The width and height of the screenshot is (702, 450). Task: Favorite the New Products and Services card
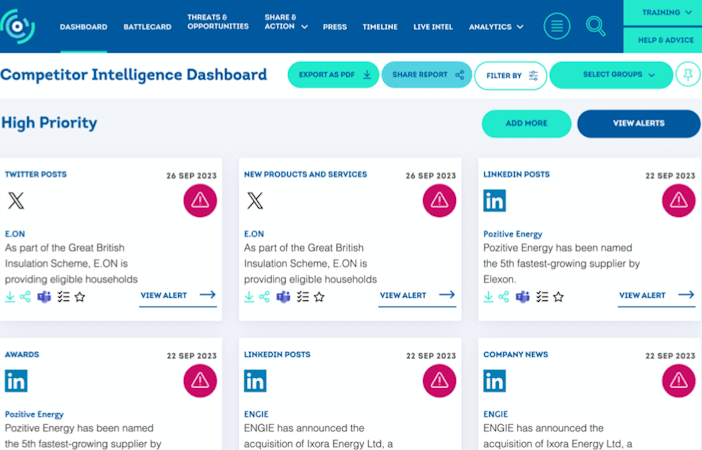[x=319, y=297]
